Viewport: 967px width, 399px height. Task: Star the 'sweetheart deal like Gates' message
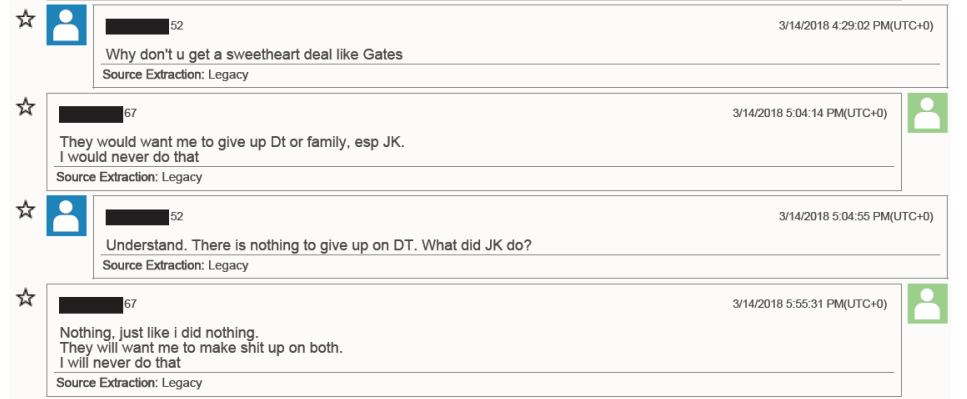pyautogui.click(x=25, y=19)
